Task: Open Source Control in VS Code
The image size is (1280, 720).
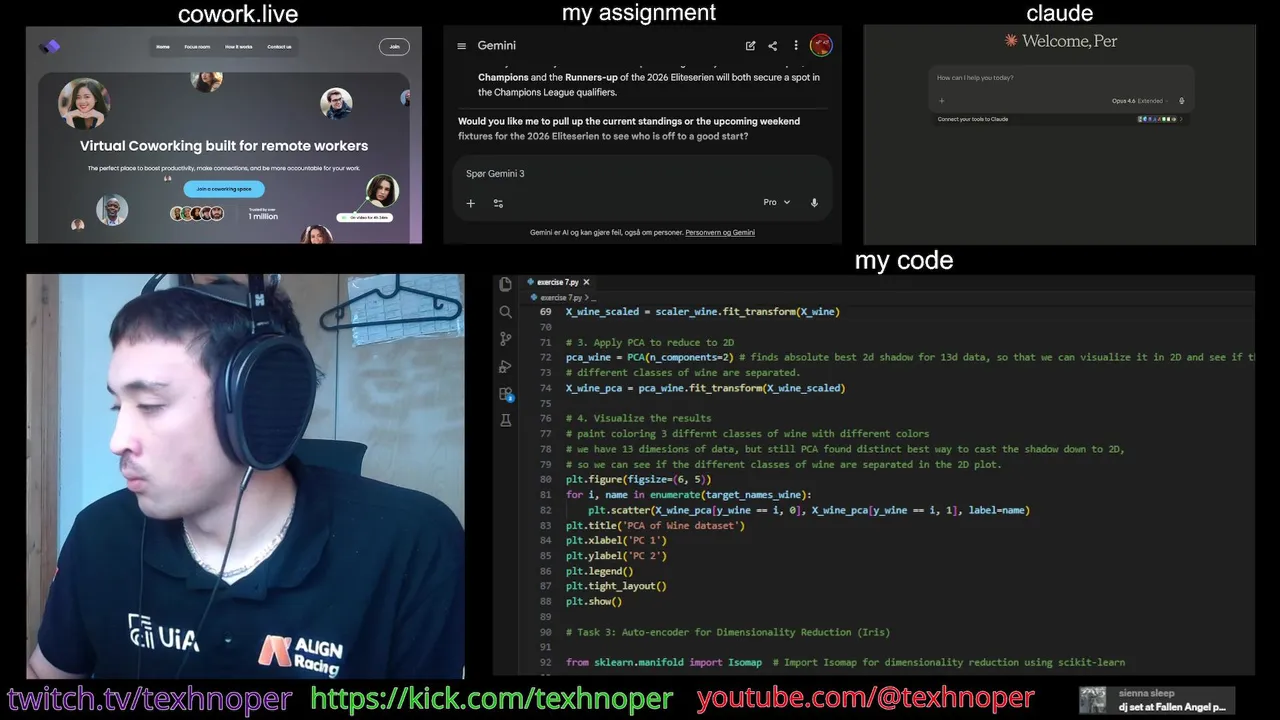Action: [505, 339]
